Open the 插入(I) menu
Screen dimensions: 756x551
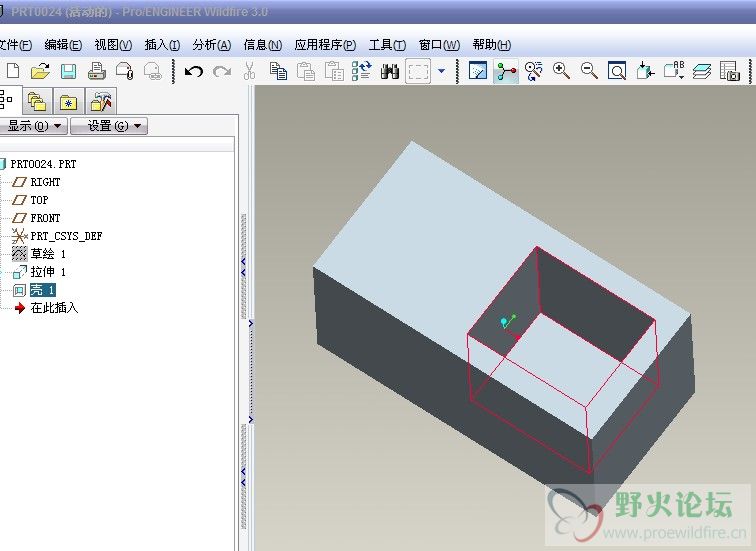(x=162, y=45)
